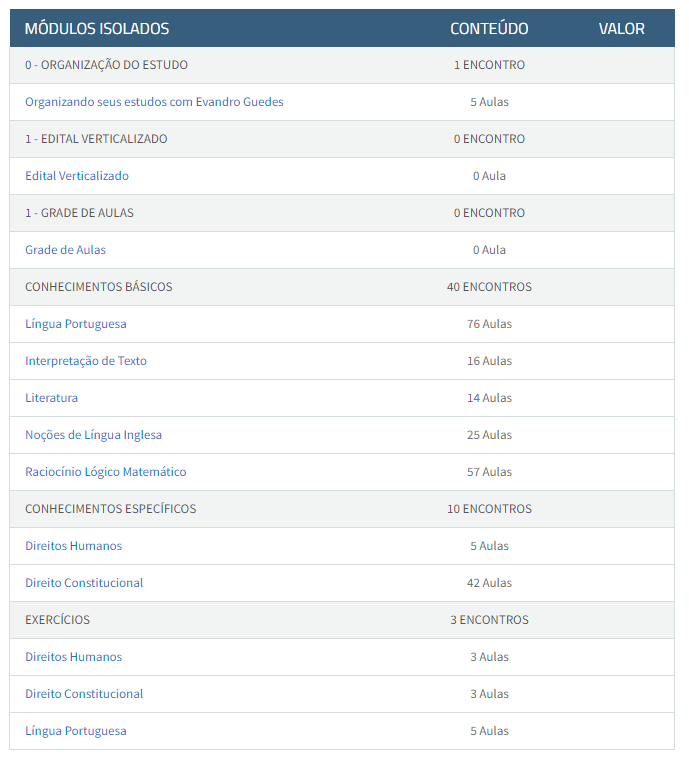Viewport: 689px width, 763px height.
Task: Click the Conhecimentos Básicos section header
Action: (x=98, y=287)
